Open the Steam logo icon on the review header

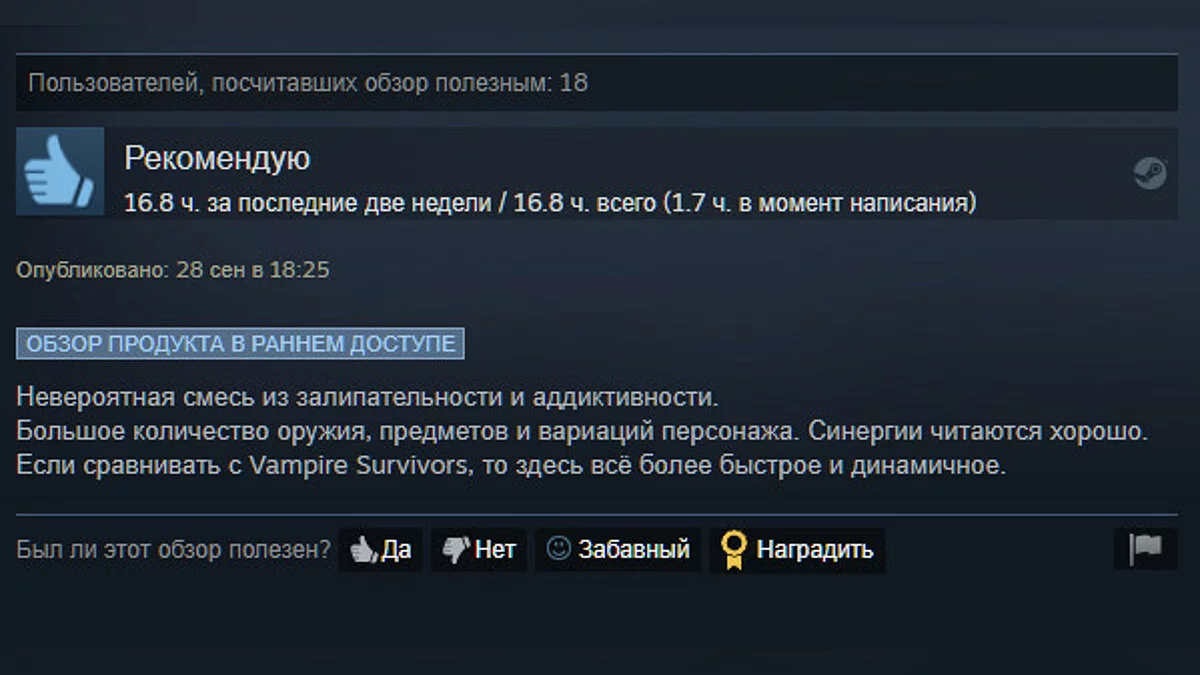point(1150,172)
